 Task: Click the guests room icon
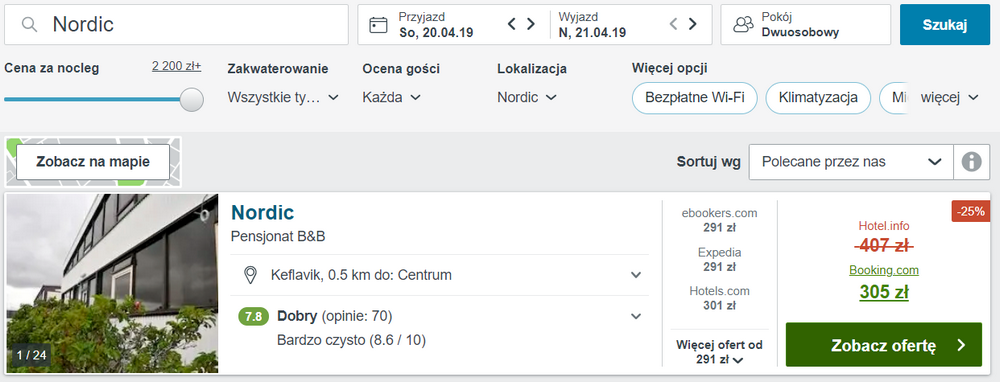[743, 25]
